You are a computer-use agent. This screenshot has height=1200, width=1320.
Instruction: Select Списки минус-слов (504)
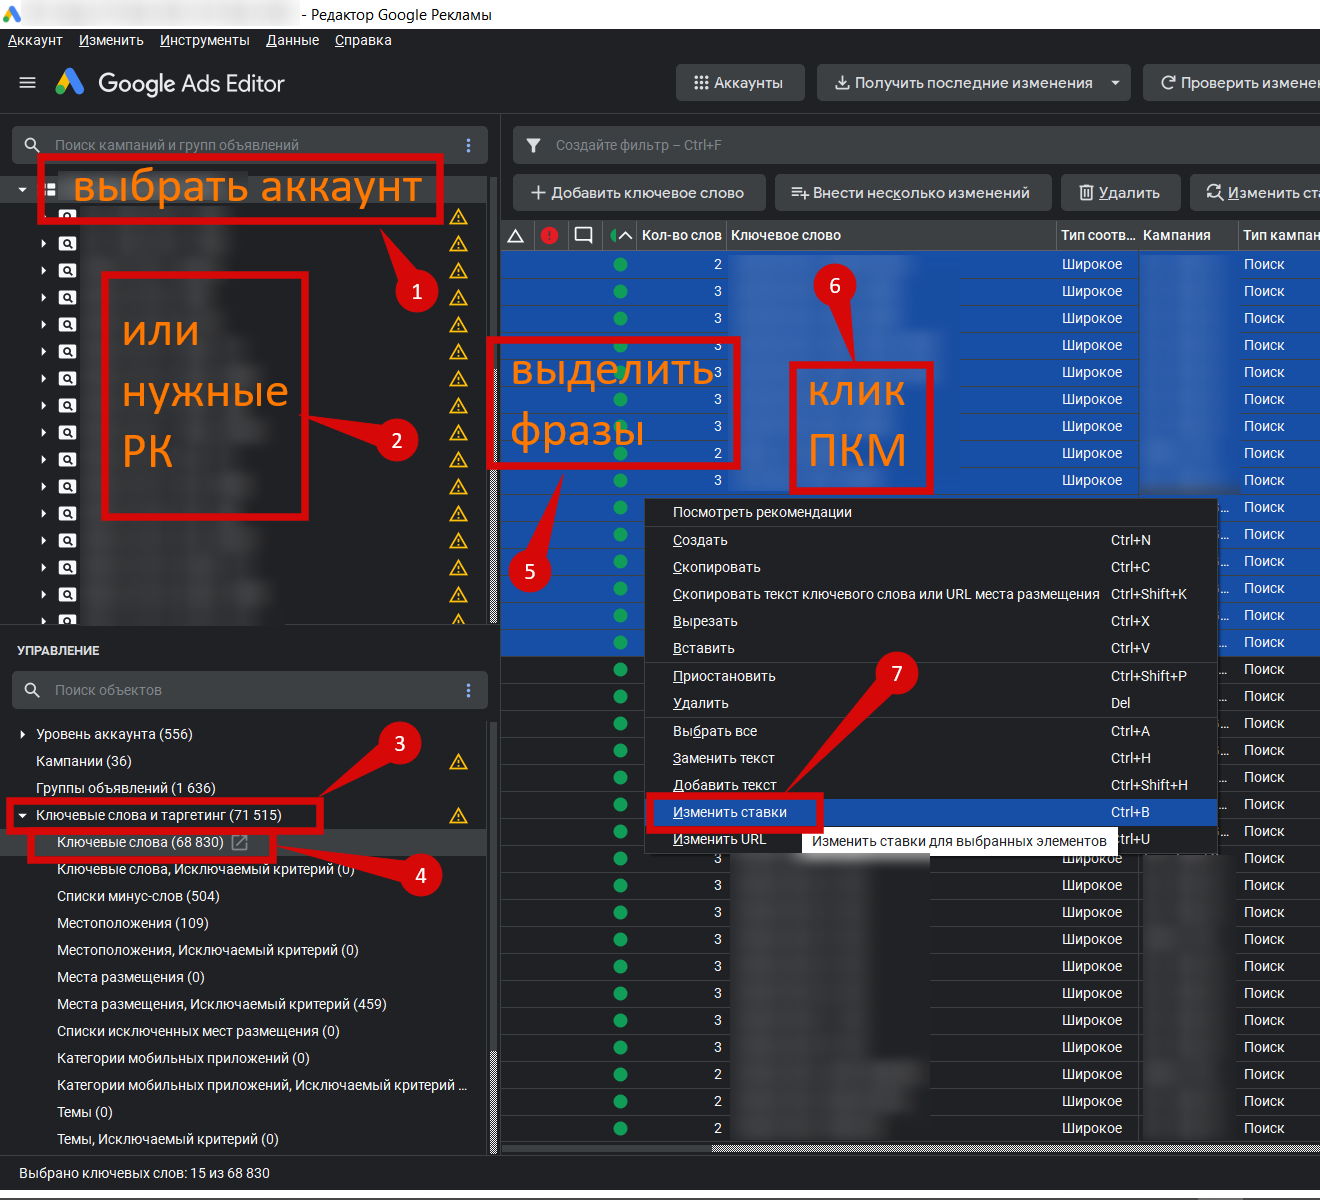pos(138,896)
